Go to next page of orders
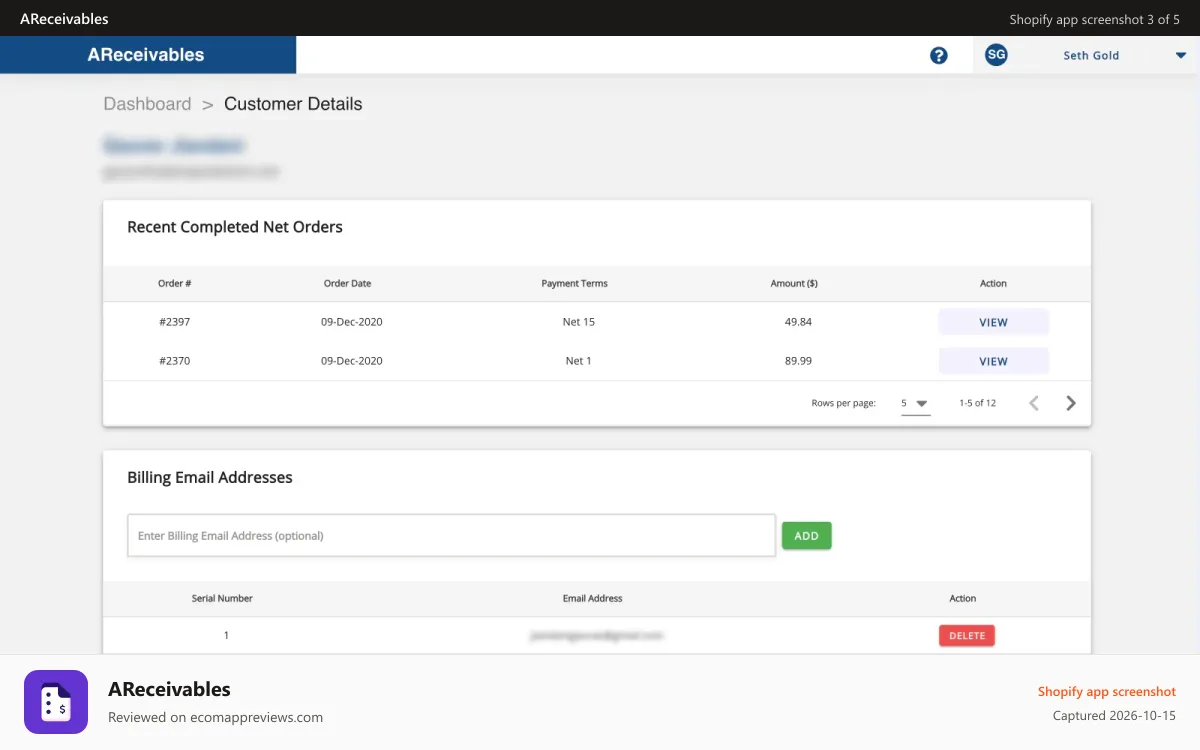1200x750 pixels. point(1071,403)
